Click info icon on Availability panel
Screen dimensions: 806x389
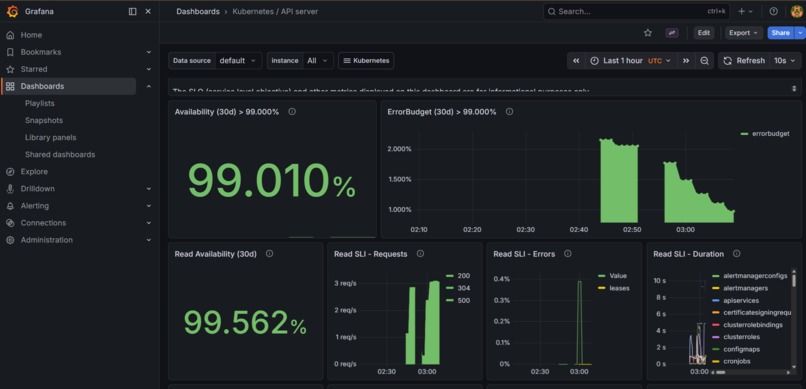[x=292, y=112]
